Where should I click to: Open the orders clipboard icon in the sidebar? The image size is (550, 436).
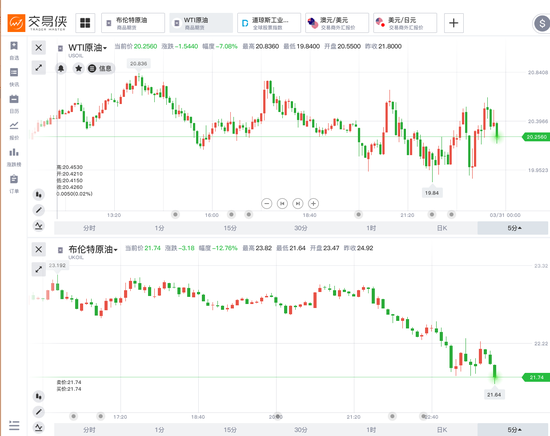tap(14, 179)
